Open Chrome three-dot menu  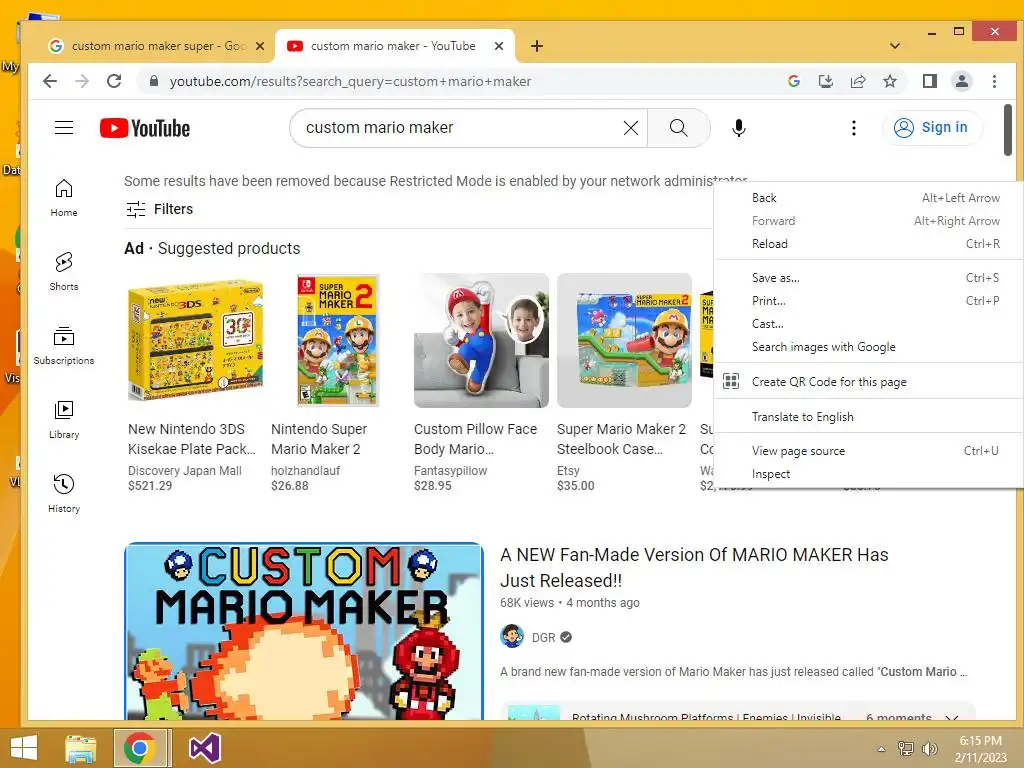coord(994,81)
